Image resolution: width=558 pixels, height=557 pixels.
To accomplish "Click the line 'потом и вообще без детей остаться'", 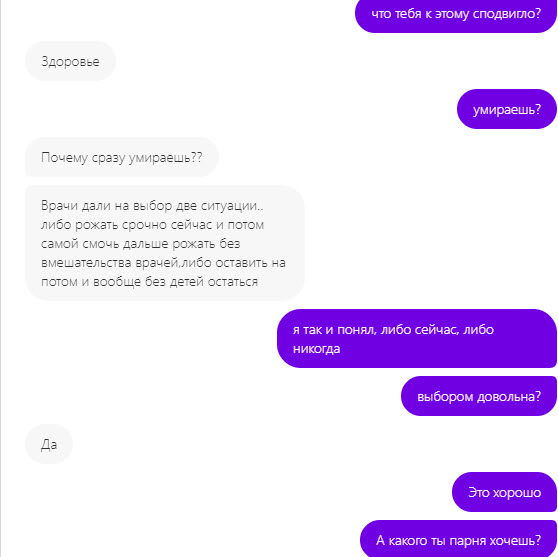I will [149, 282].
